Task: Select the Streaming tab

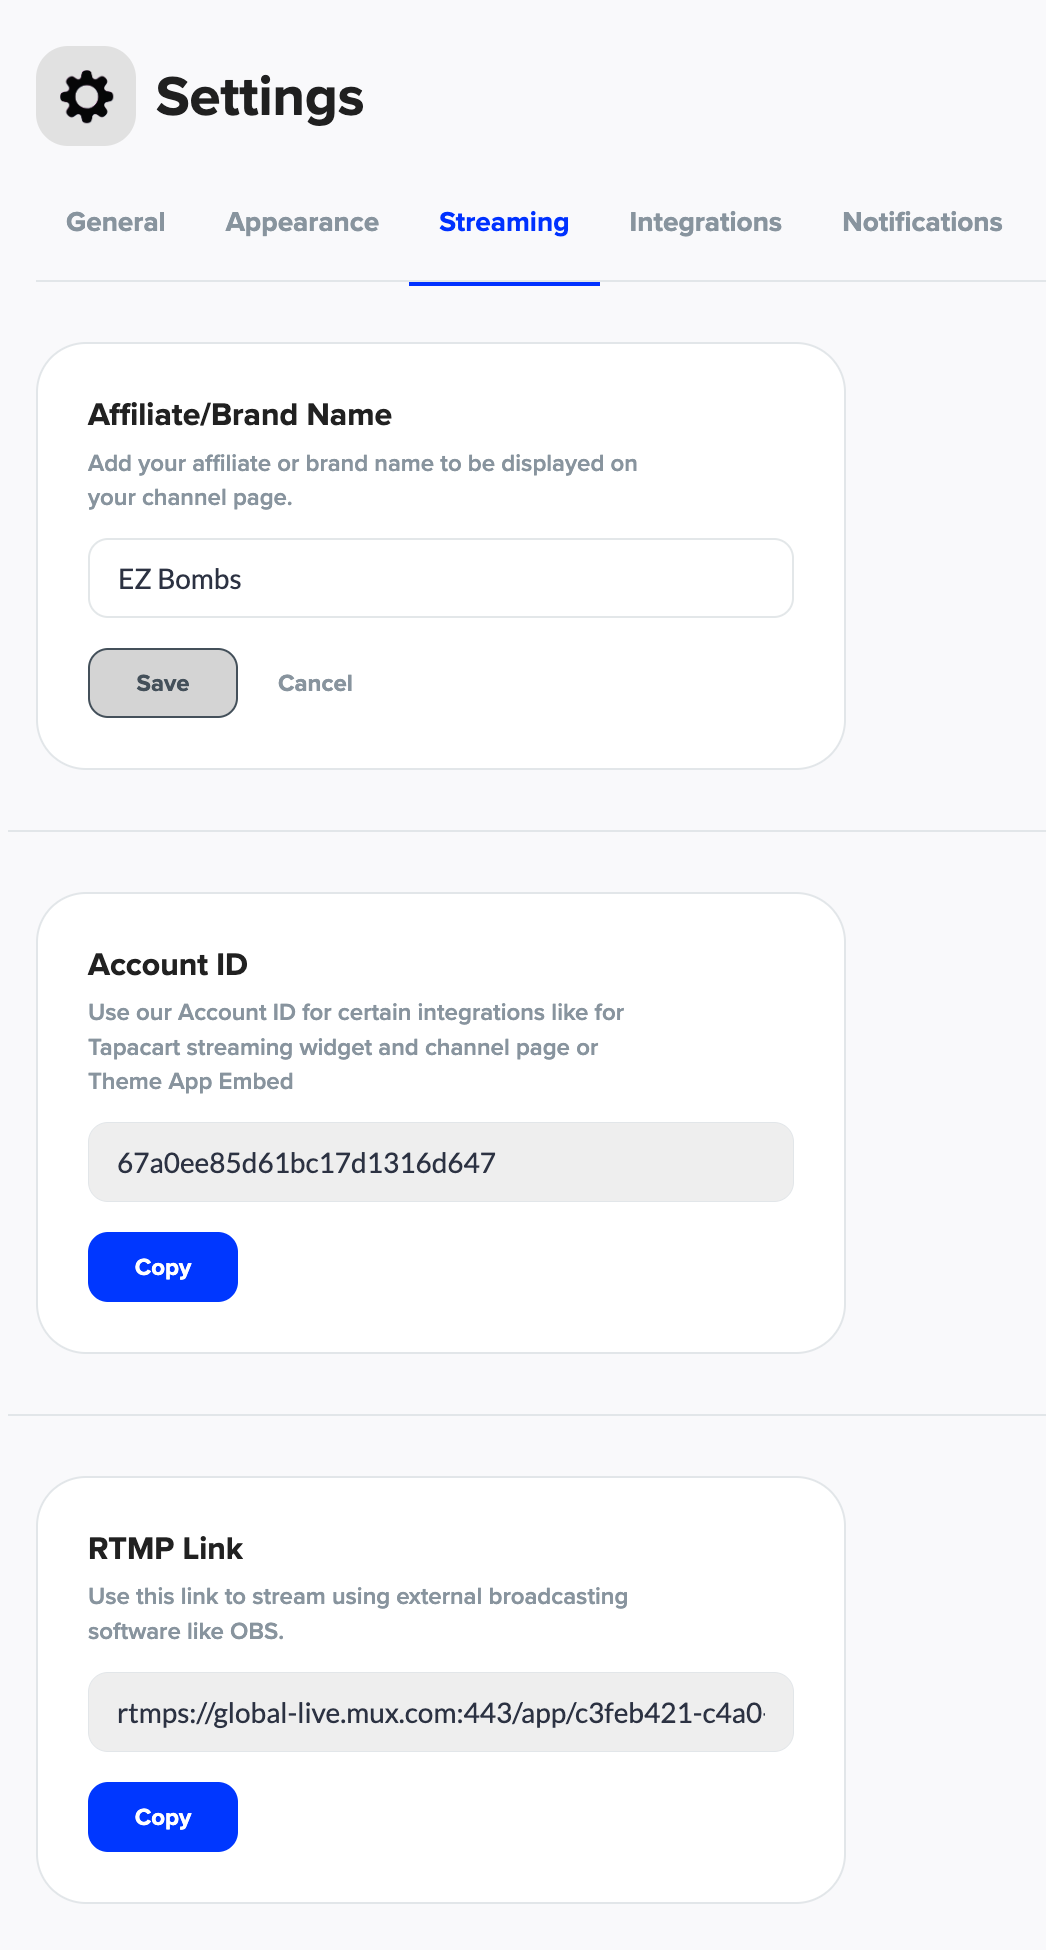Action: [x=504, y=222]
